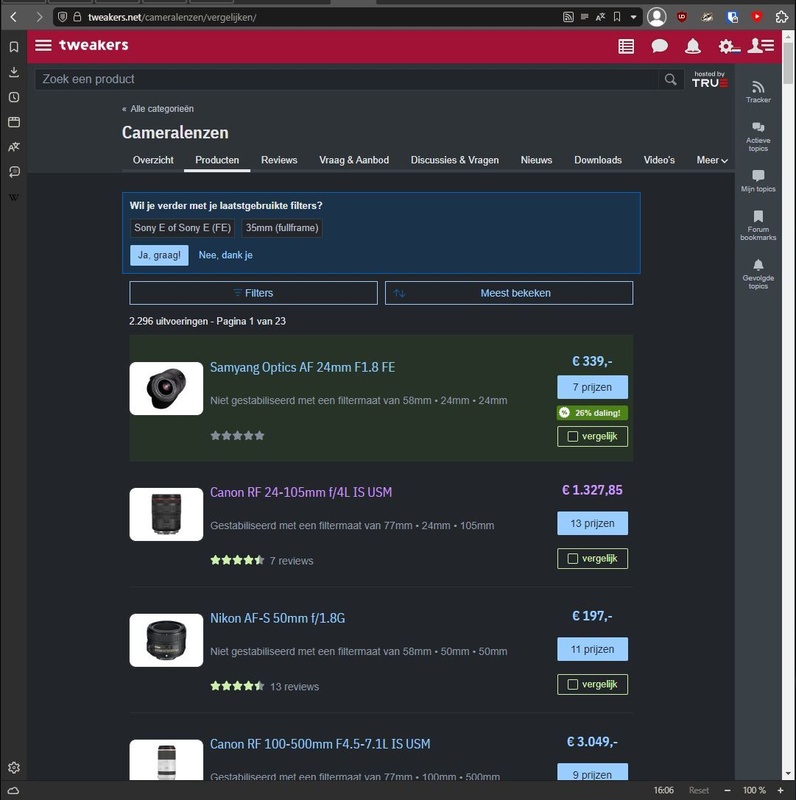Image resolution: width=796 pixels, height=800 pixels.
Task: Open the red YouTube extension icon
Action: click(757, 17)
